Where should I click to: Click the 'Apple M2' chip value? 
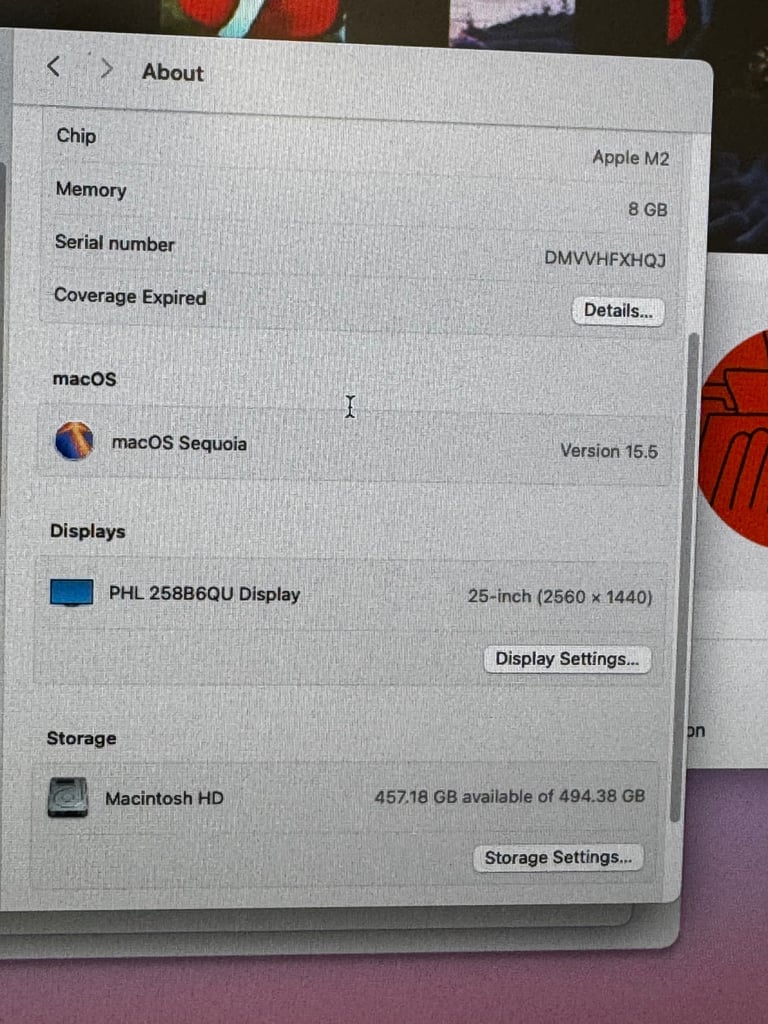[630, 158]
